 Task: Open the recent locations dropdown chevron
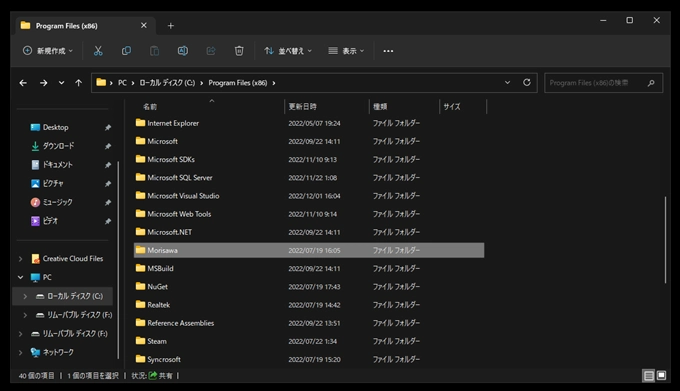(62, 83)
